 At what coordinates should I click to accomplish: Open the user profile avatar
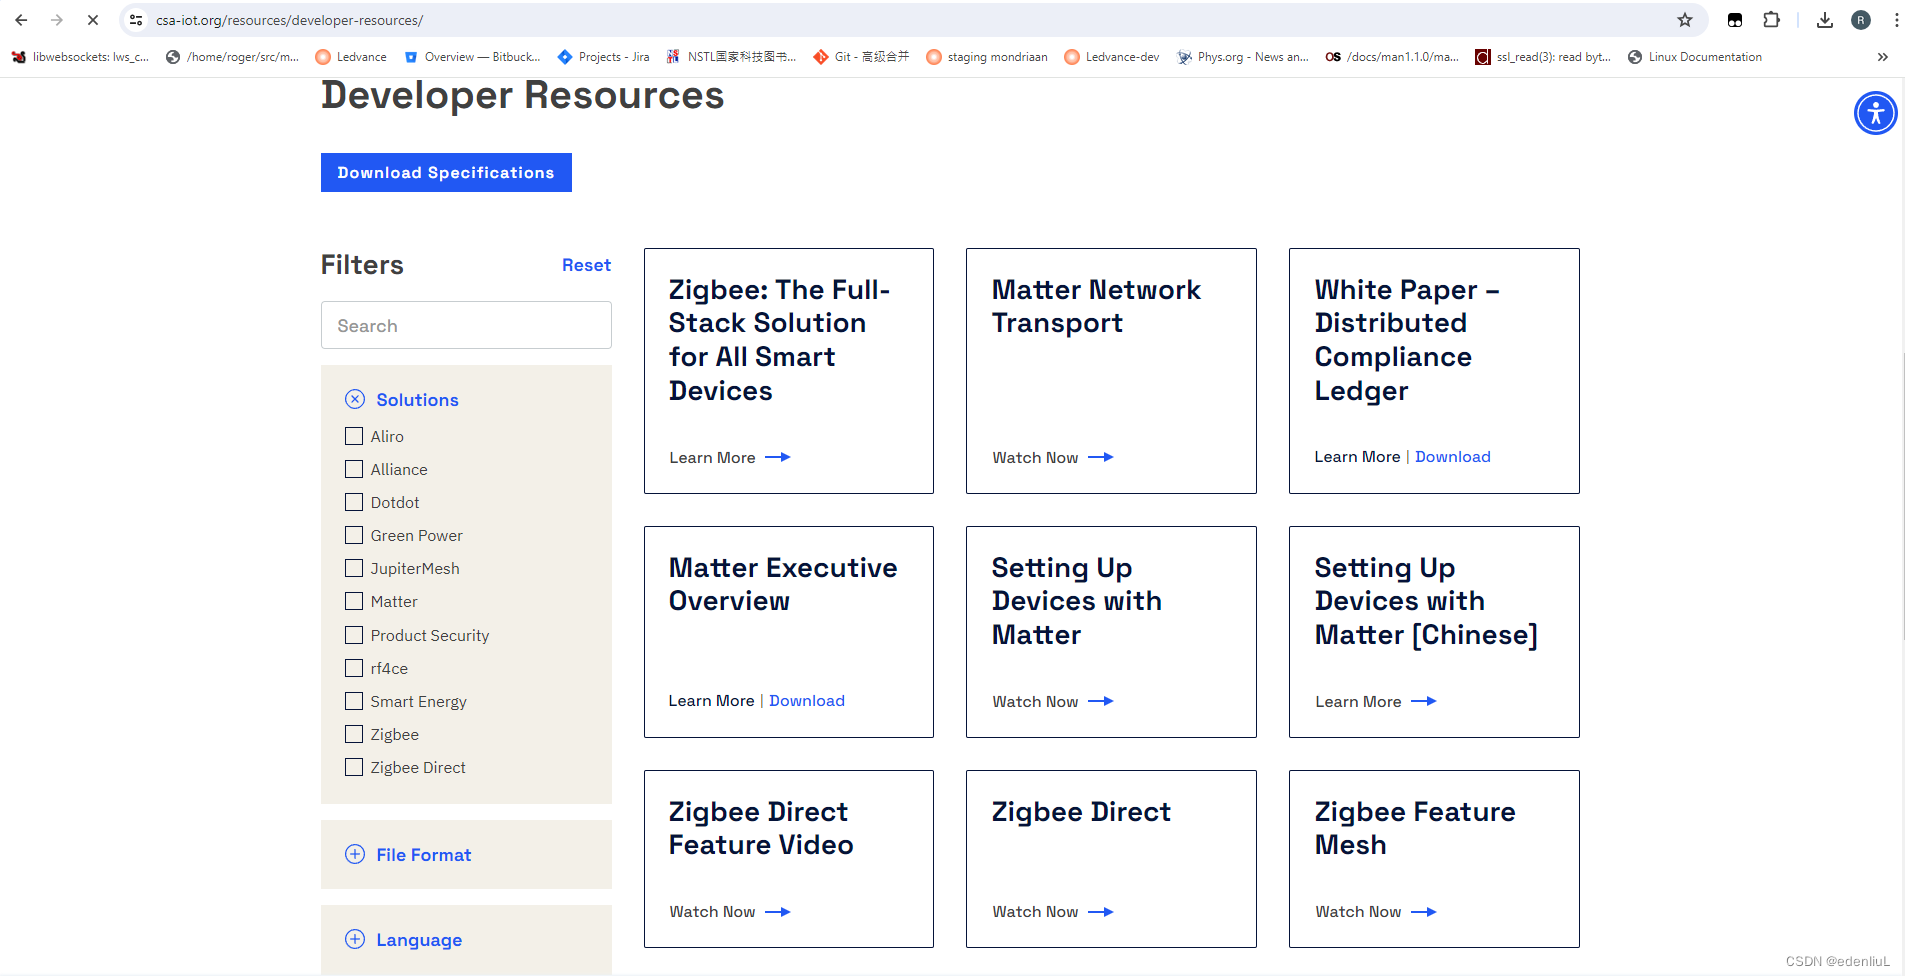[x=1861, y=20]
